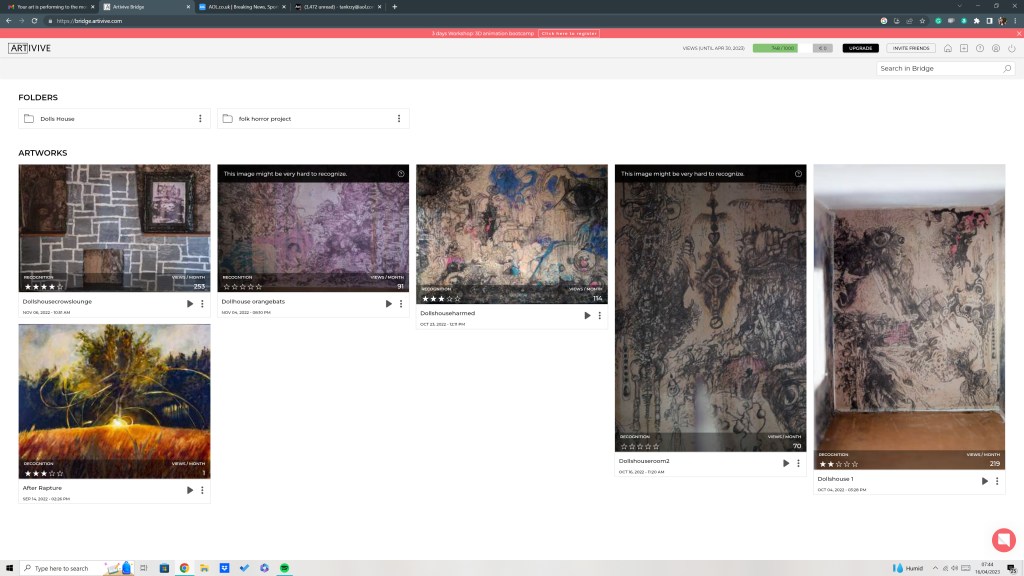This screenshot has width=1024, height=576.
Task: Play the After Rapture artwork preview
Action: [x=190, y=490]
